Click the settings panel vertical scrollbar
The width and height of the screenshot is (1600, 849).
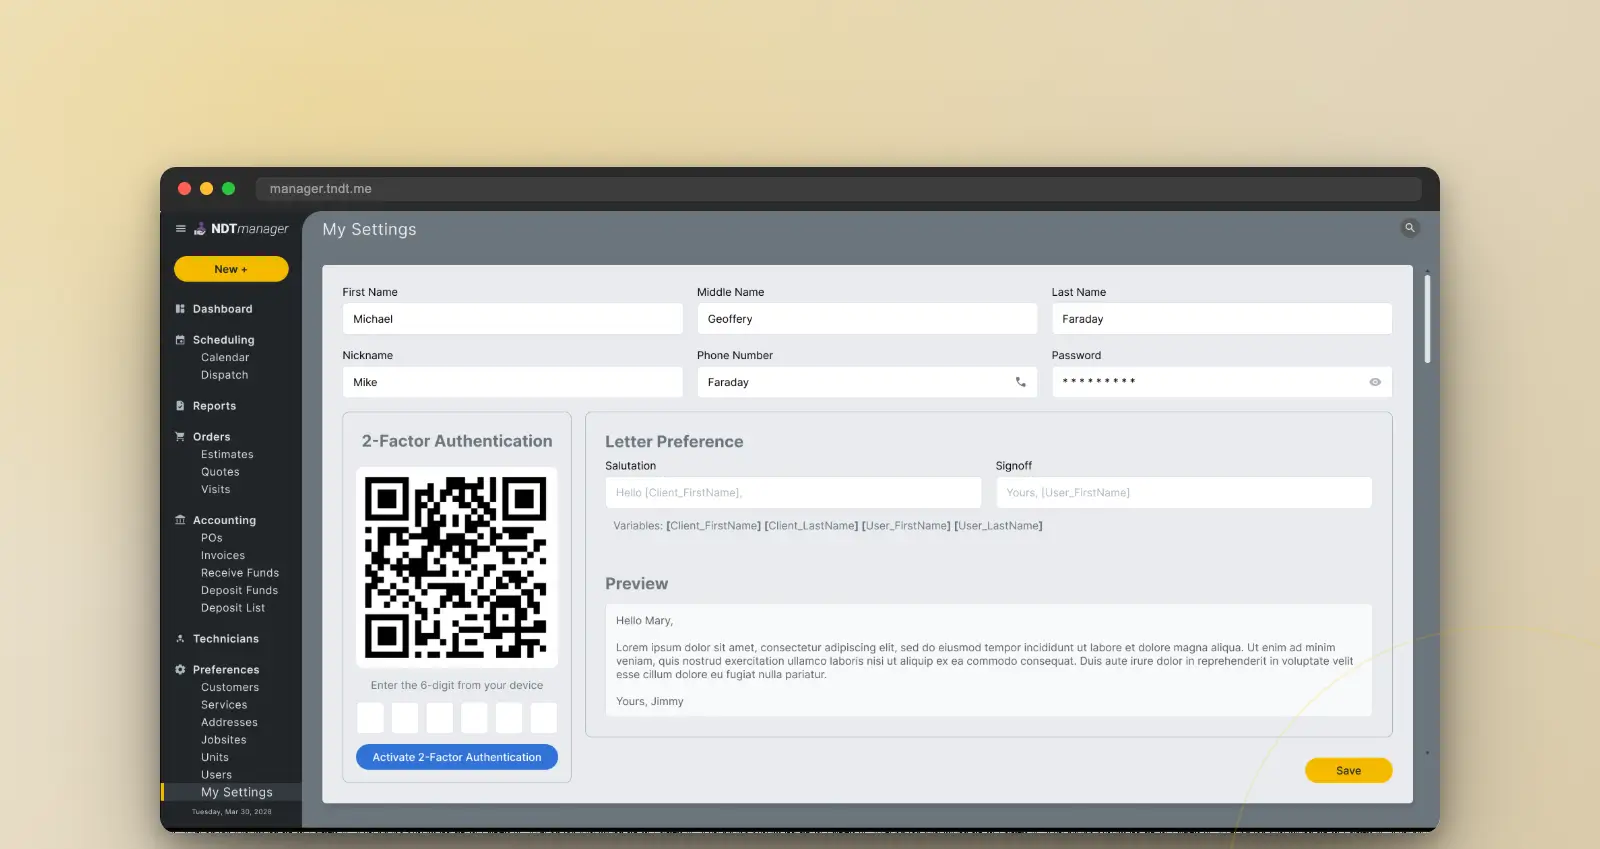point(1427,319)
